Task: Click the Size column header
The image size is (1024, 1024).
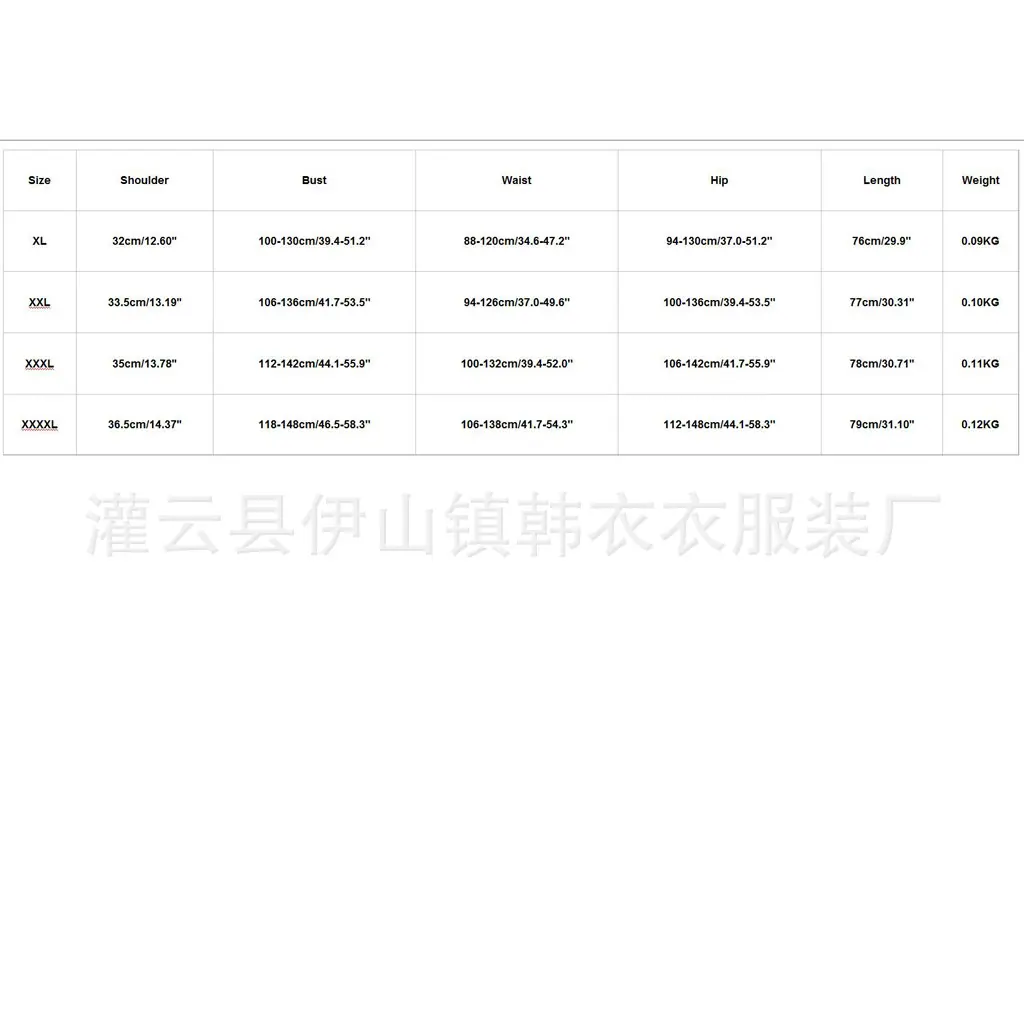Action: 39,180
